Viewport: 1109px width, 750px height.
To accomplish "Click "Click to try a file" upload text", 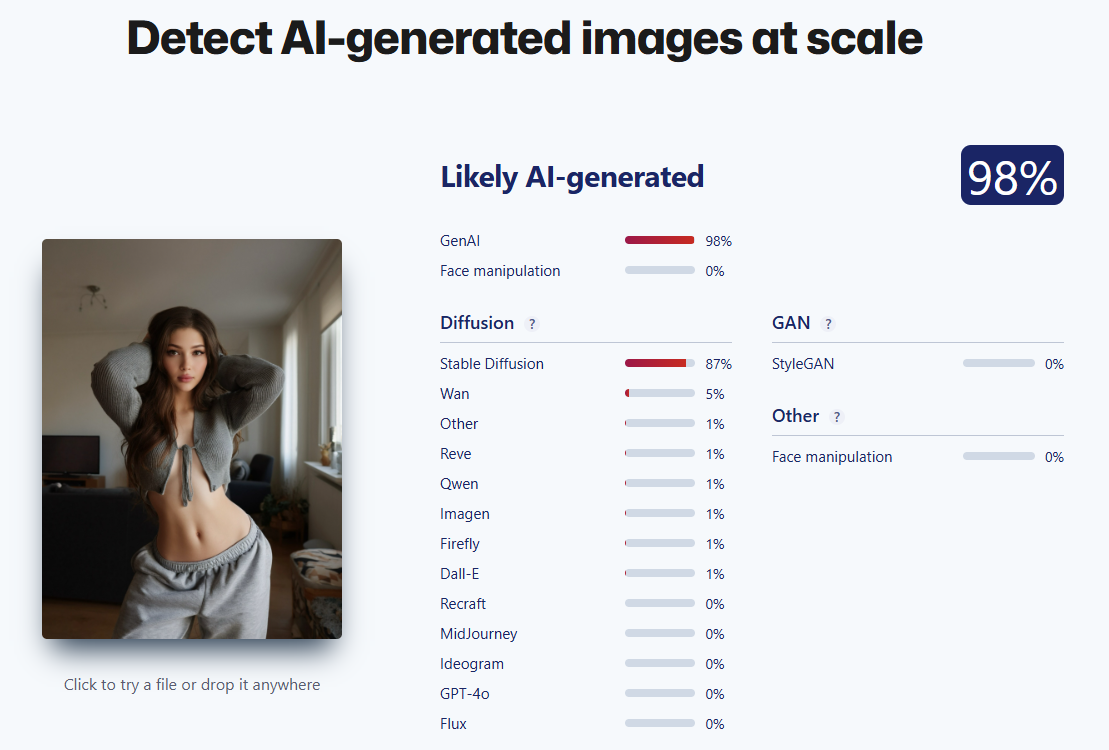I will pyautogui.click(x=192, y=685).
